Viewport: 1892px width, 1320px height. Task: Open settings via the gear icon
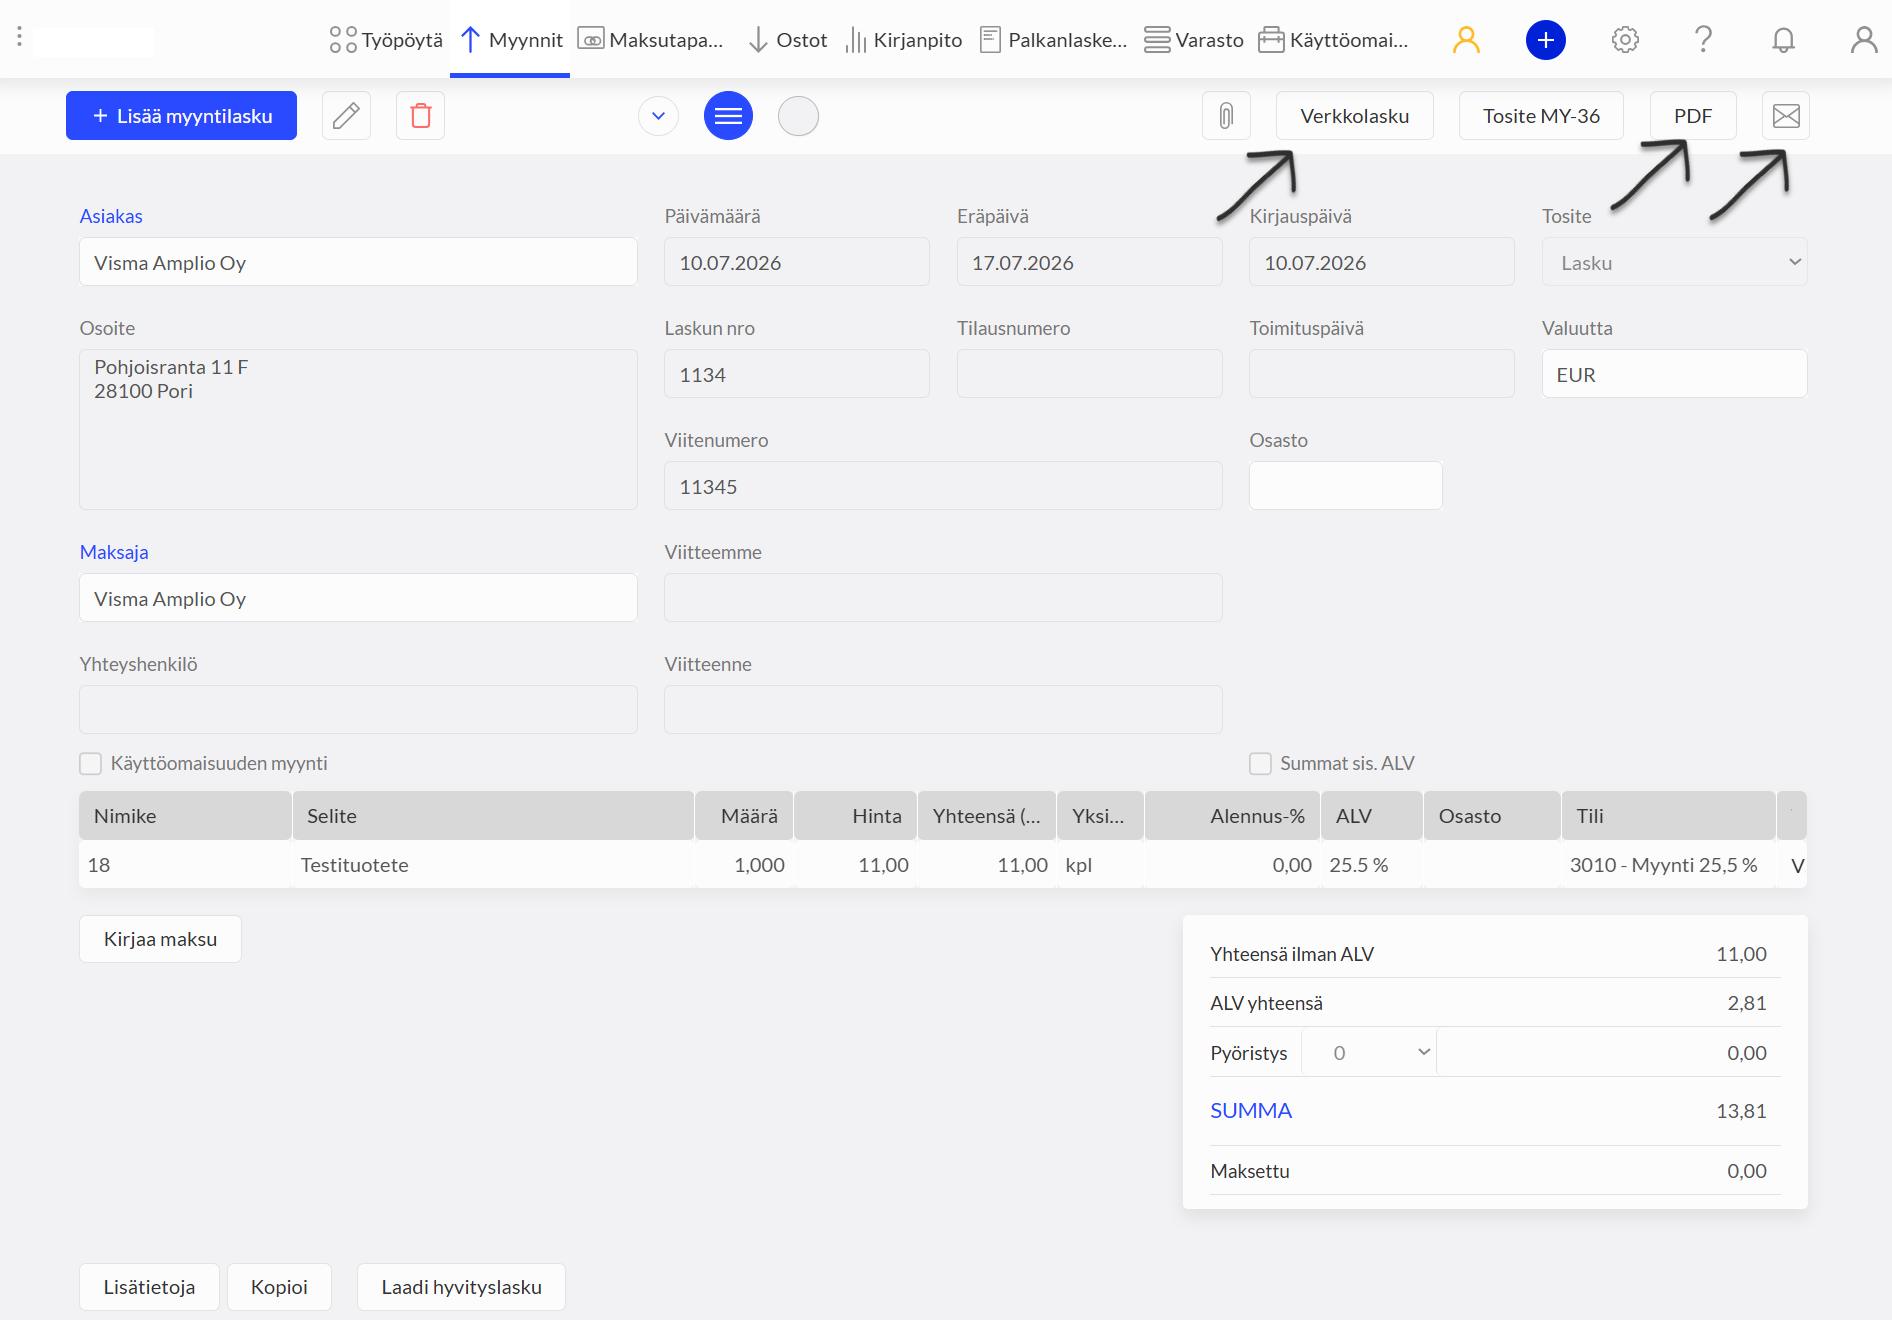click(x=1625, y=40)
